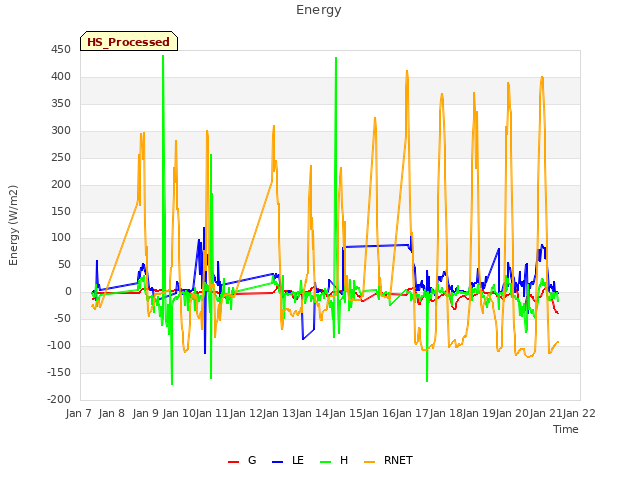The width and height of the screenshot is (640, 480).
Task: Click the blue LE legend color marker
Action: tap(277, 462)
